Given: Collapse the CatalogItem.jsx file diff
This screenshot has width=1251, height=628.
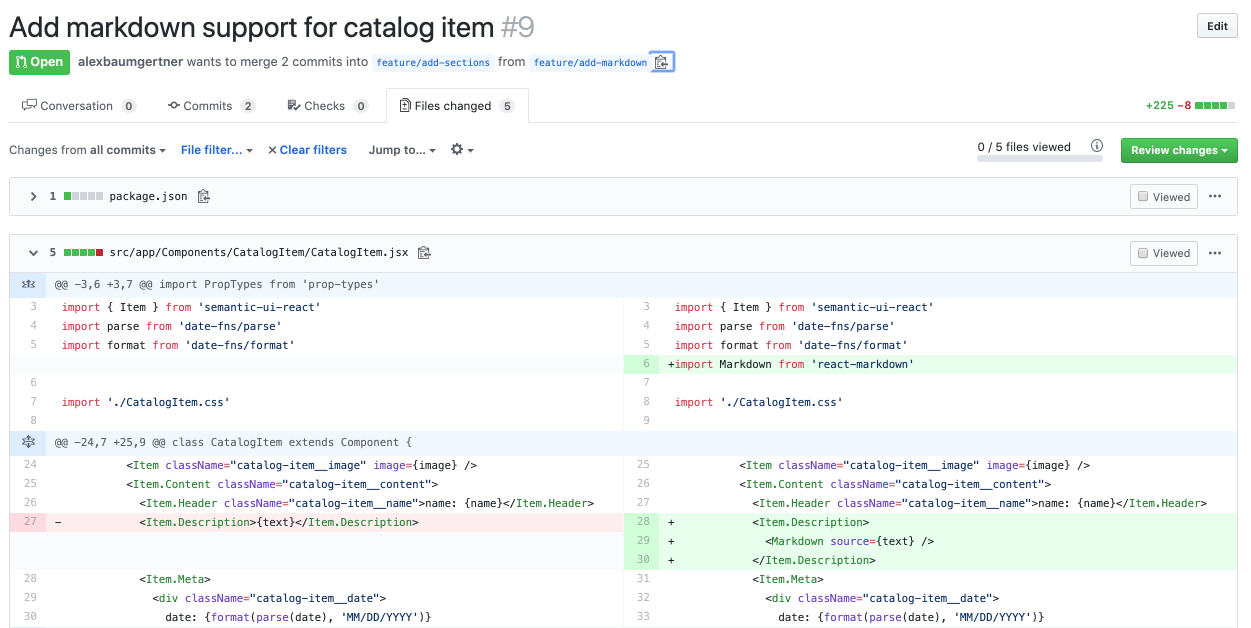Looking at the screenshot, I should [33, 253].
